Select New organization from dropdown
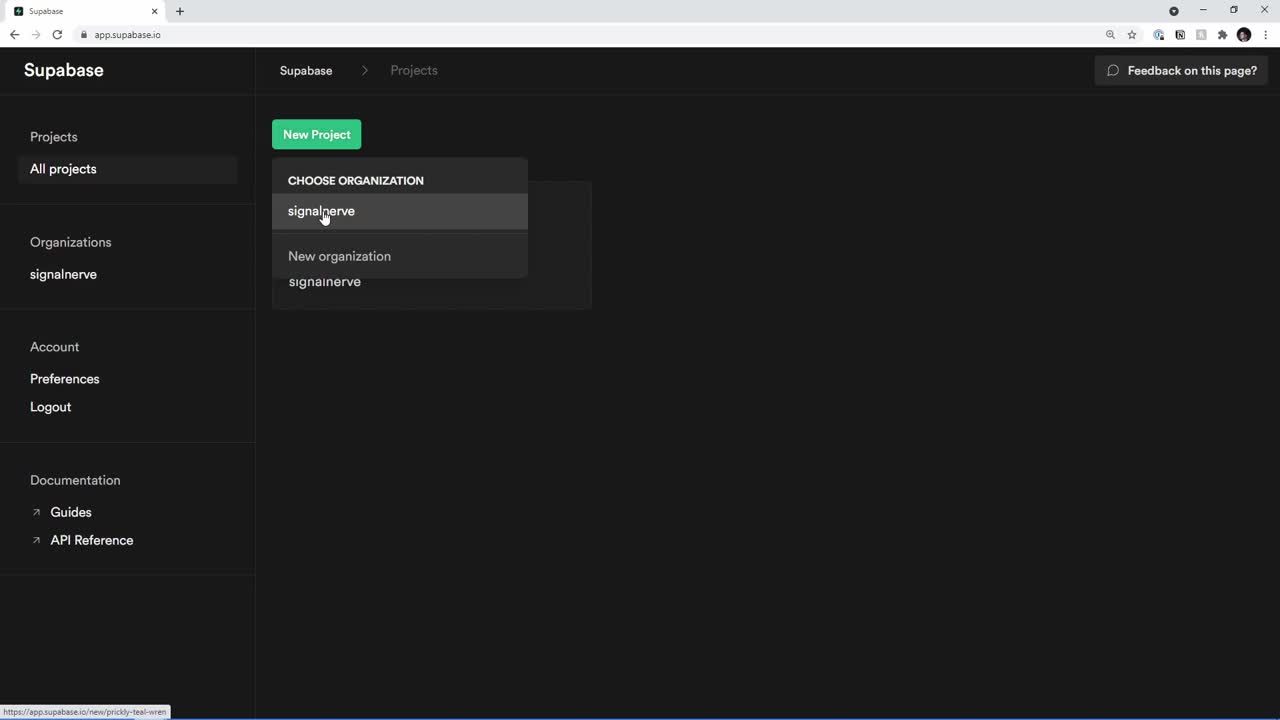 (x=339, y=256)
